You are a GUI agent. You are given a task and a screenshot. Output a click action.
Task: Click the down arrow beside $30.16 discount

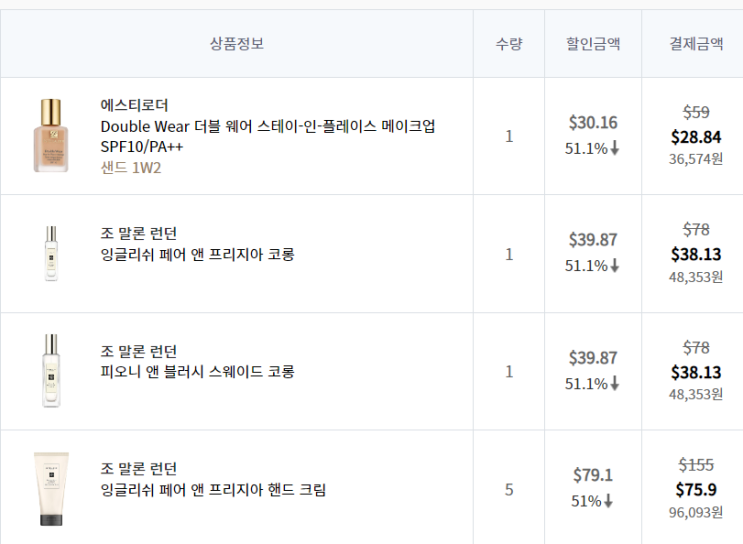click(x=615, y=149)
